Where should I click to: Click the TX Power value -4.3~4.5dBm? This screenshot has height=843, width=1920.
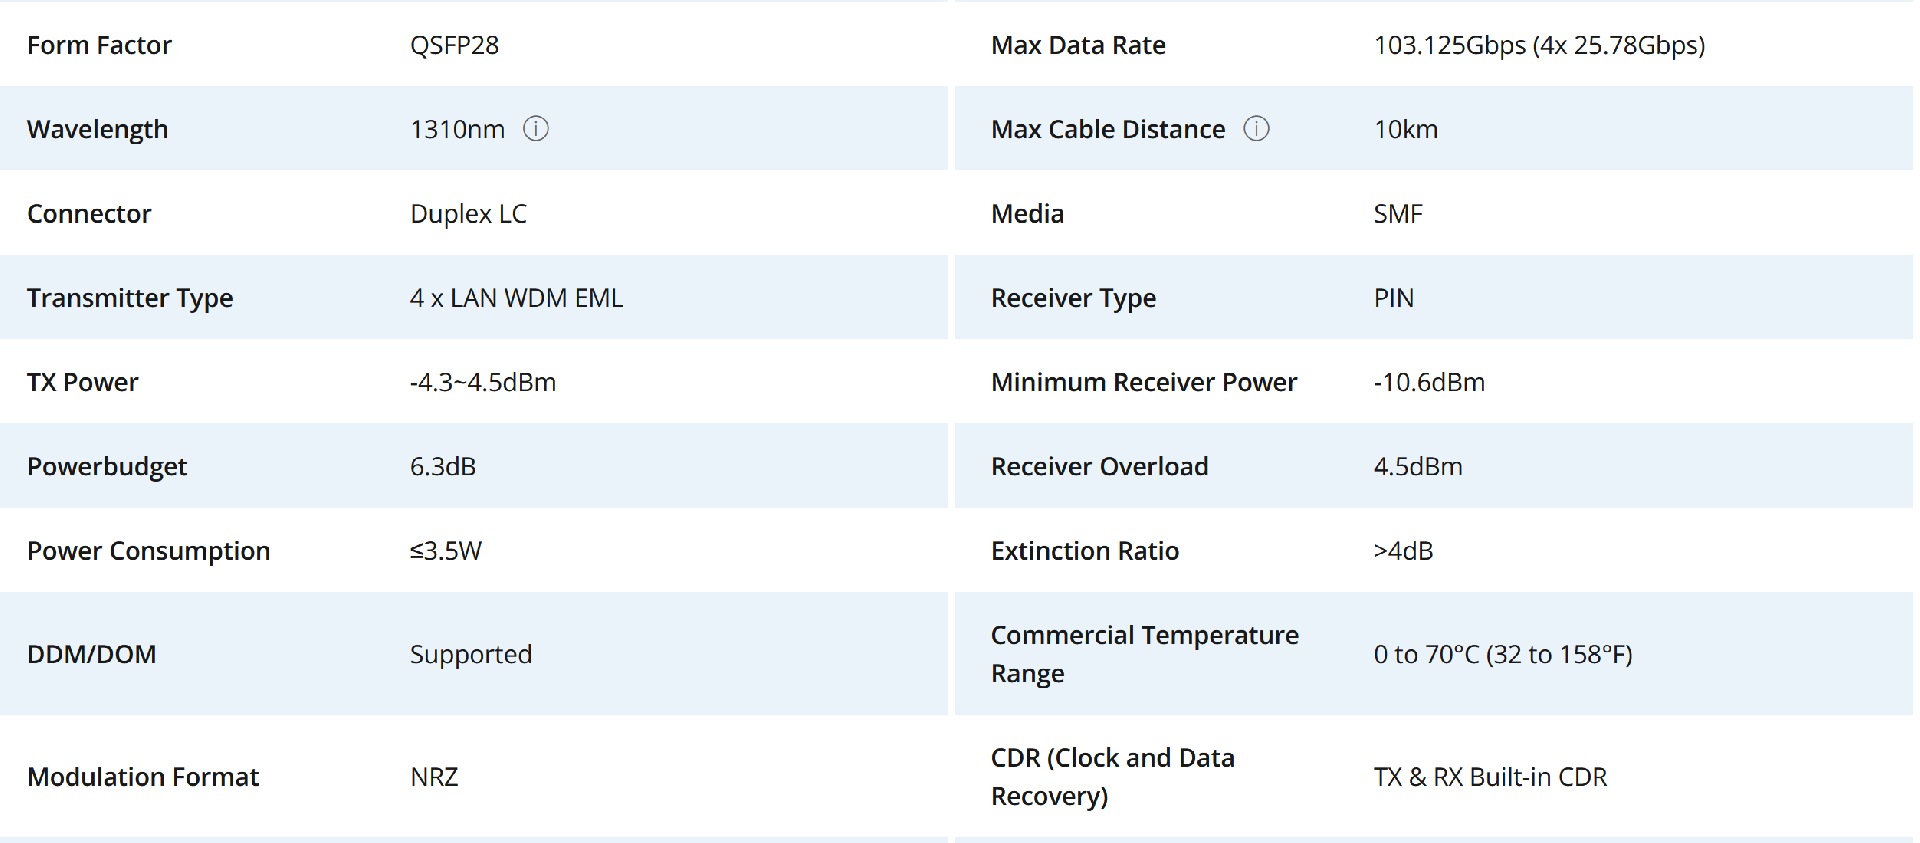tap(483, 382)
